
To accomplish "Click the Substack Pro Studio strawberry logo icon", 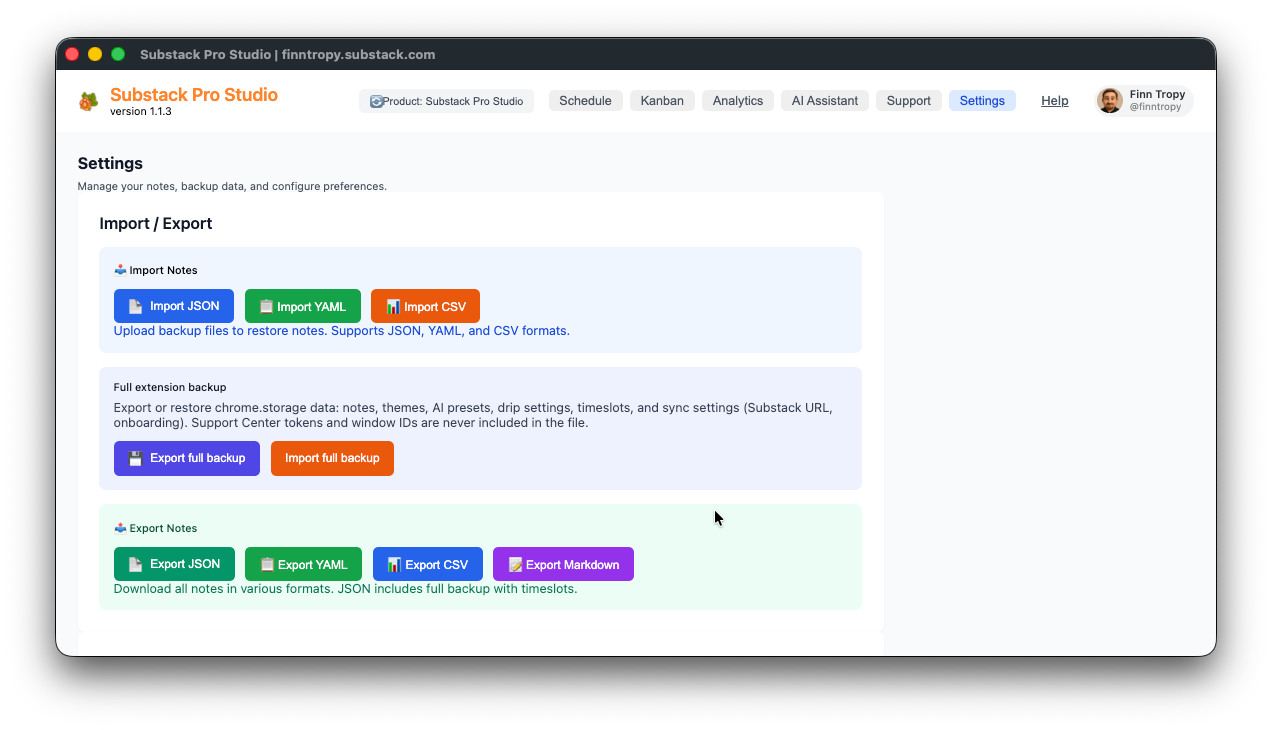I will point(89,101).
